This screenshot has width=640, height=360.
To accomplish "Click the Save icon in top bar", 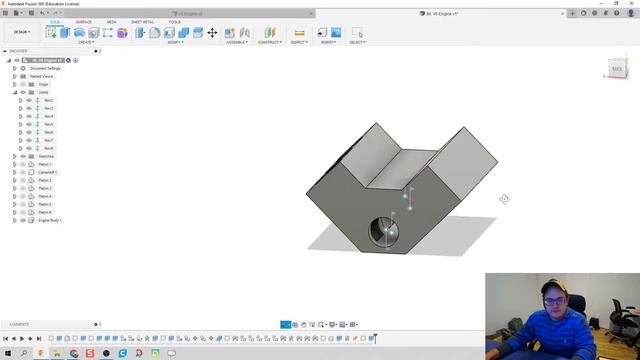I will pos(31,13).
